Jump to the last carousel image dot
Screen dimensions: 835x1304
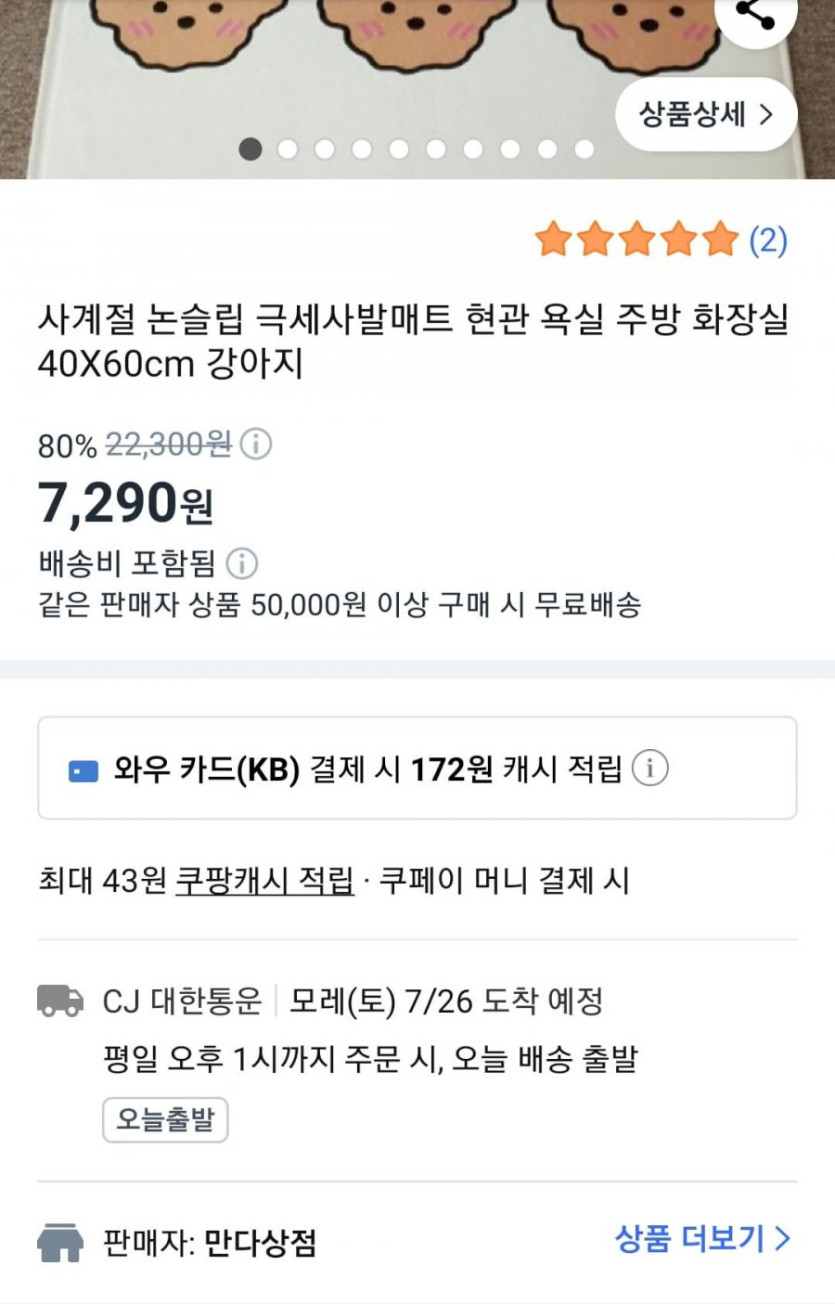[x=584, y=150]
